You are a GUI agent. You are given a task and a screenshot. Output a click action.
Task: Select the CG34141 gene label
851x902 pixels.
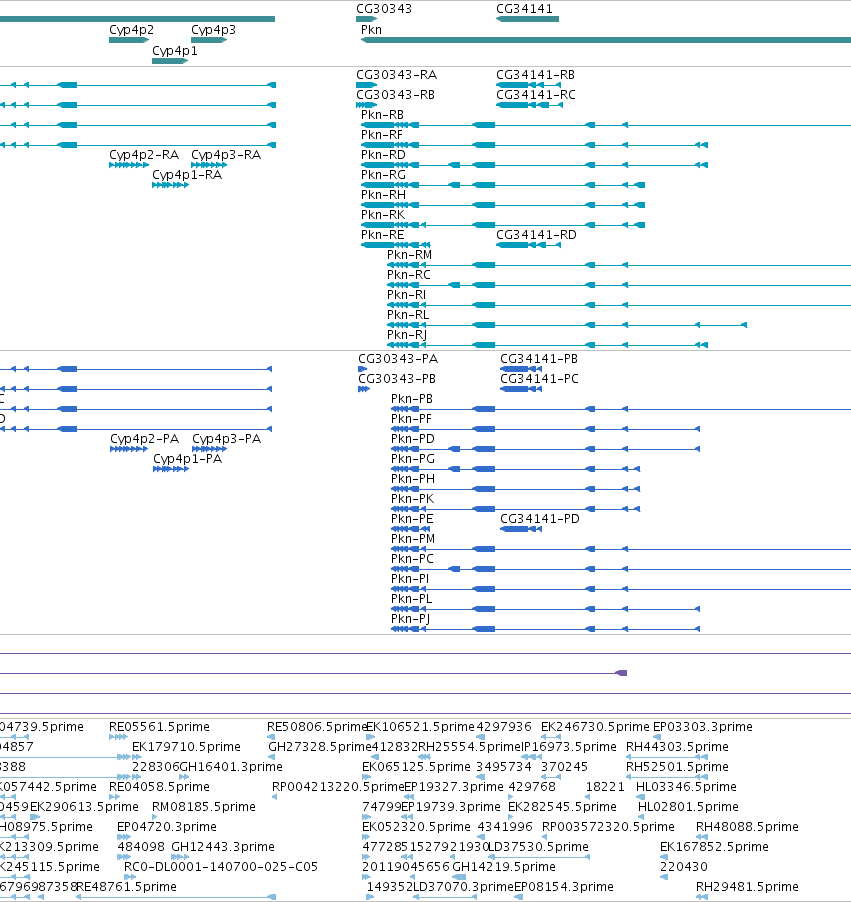tap(524, 9)
